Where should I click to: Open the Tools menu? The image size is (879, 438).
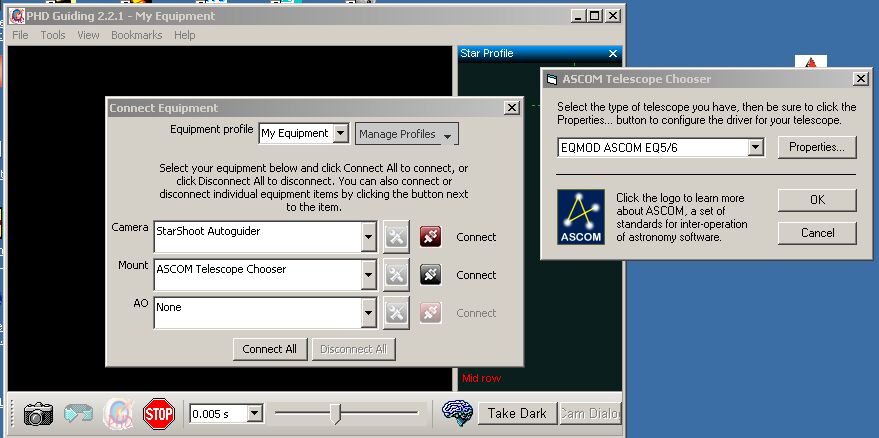(53, 35)
